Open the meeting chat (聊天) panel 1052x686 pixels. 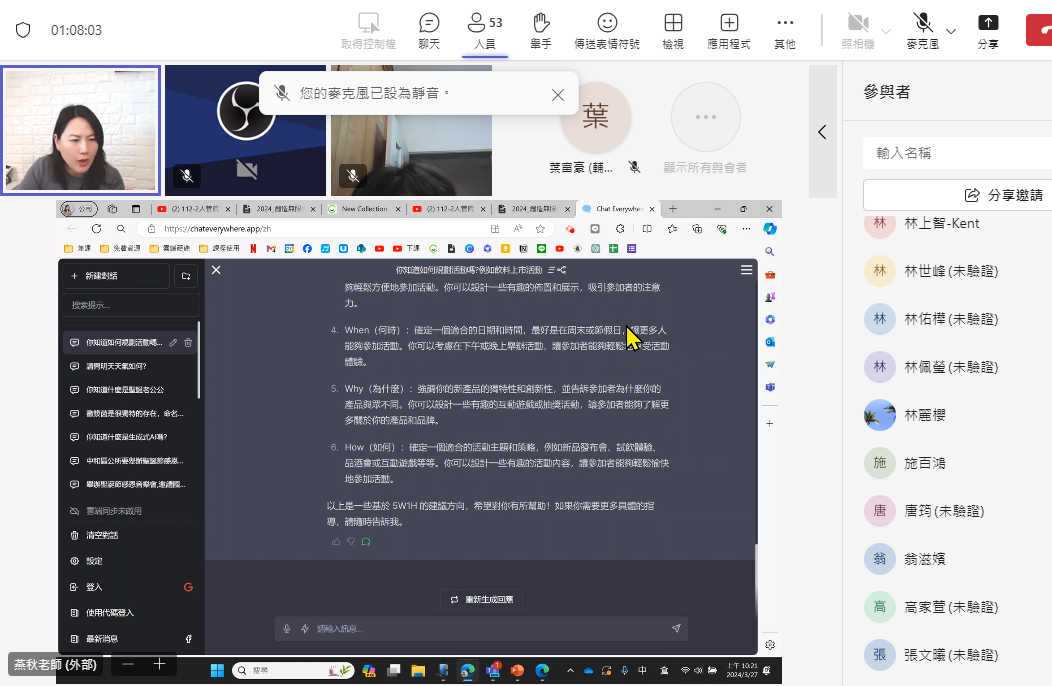pyautogui.click(x=429, y=31)
